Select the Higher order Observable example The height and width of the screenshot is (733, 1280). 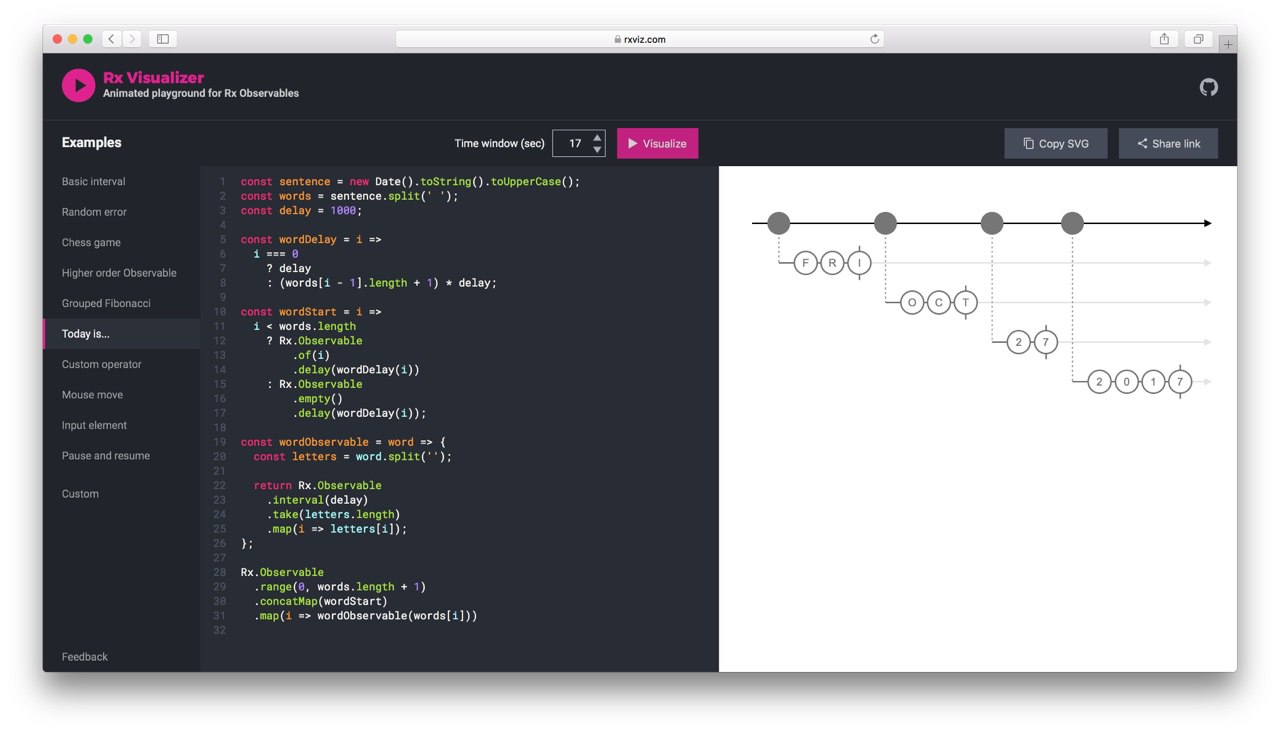coord(121,273)
